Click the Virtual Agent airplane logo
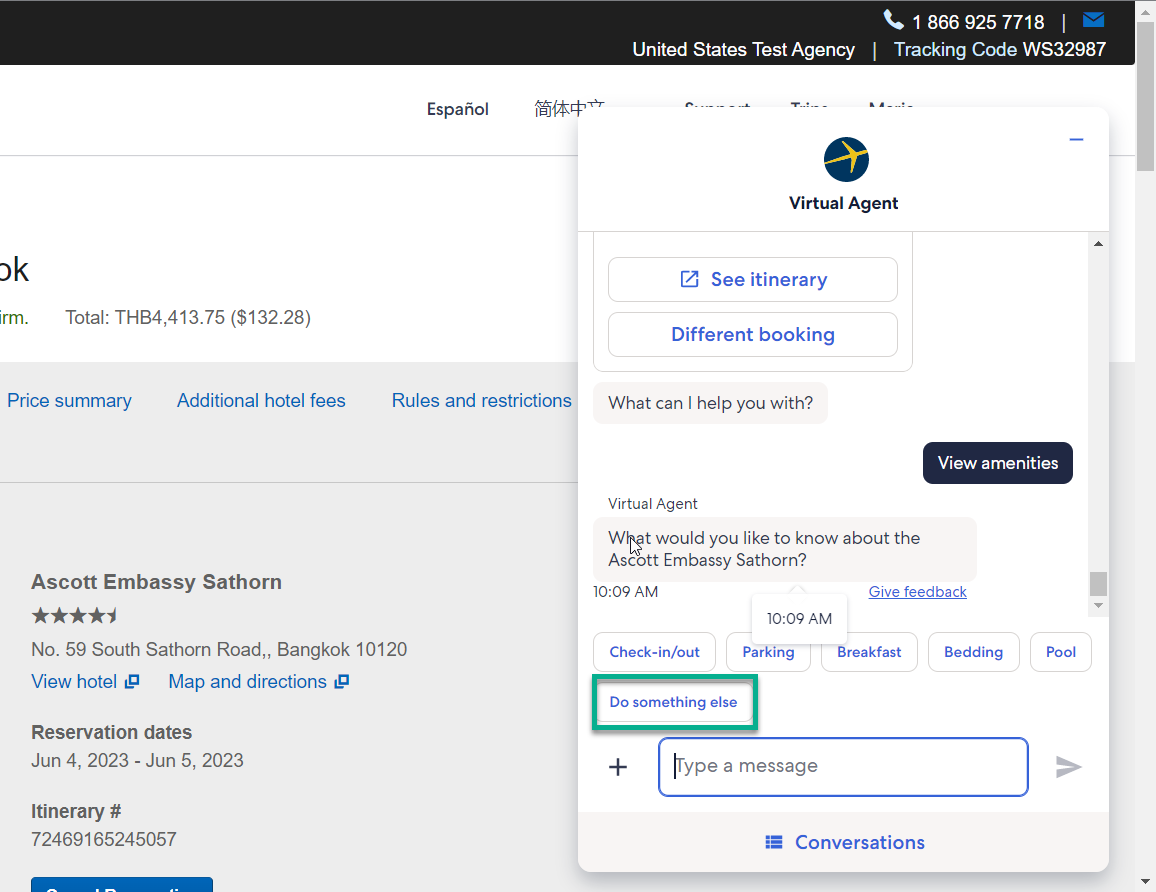The width and height of the screenshot is (1156, 892). (x=846, y=159)
